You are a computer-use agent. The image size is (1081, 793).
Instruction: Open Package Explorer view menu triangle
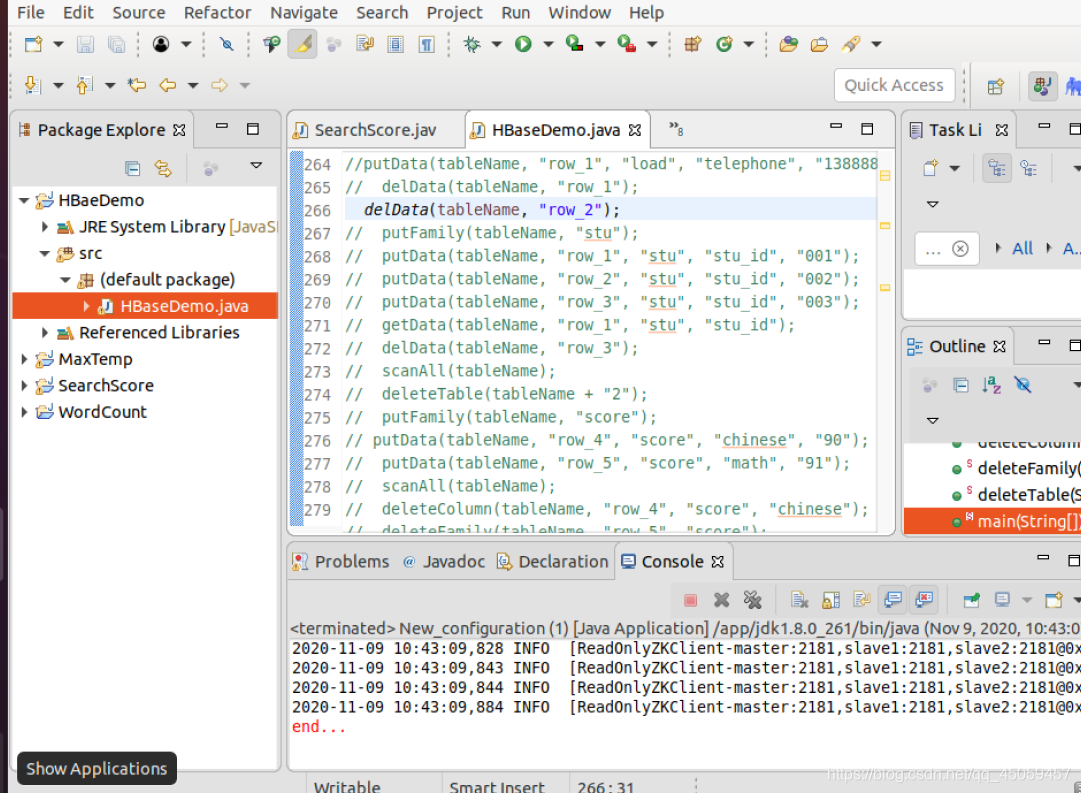point(256,165)
